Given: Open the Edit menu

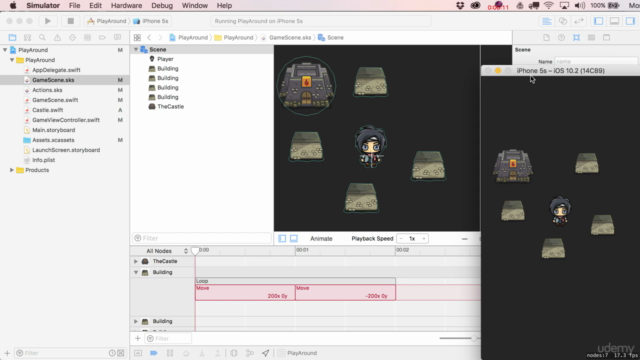Looking at the screenshot, I should (95, 5).
